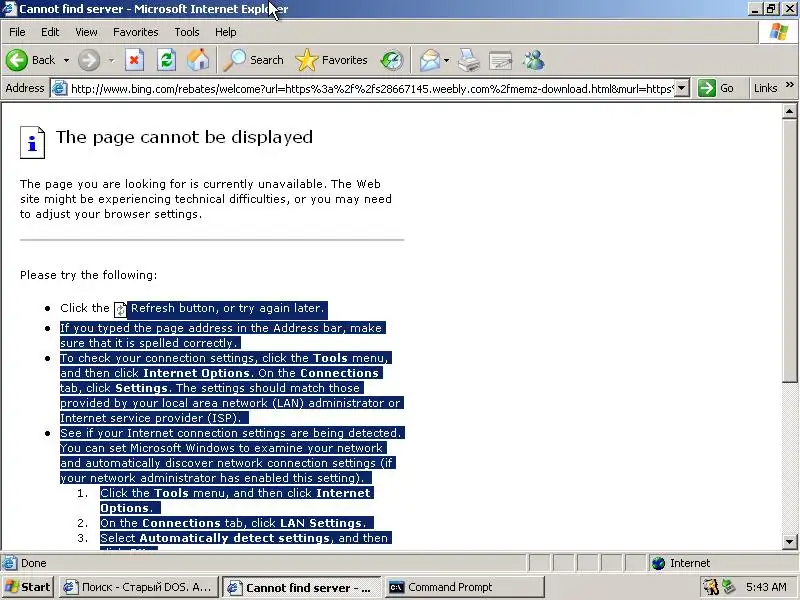Click the inline Refresh icon in the error text
The image size is (800, 600).
pos(120,309)
